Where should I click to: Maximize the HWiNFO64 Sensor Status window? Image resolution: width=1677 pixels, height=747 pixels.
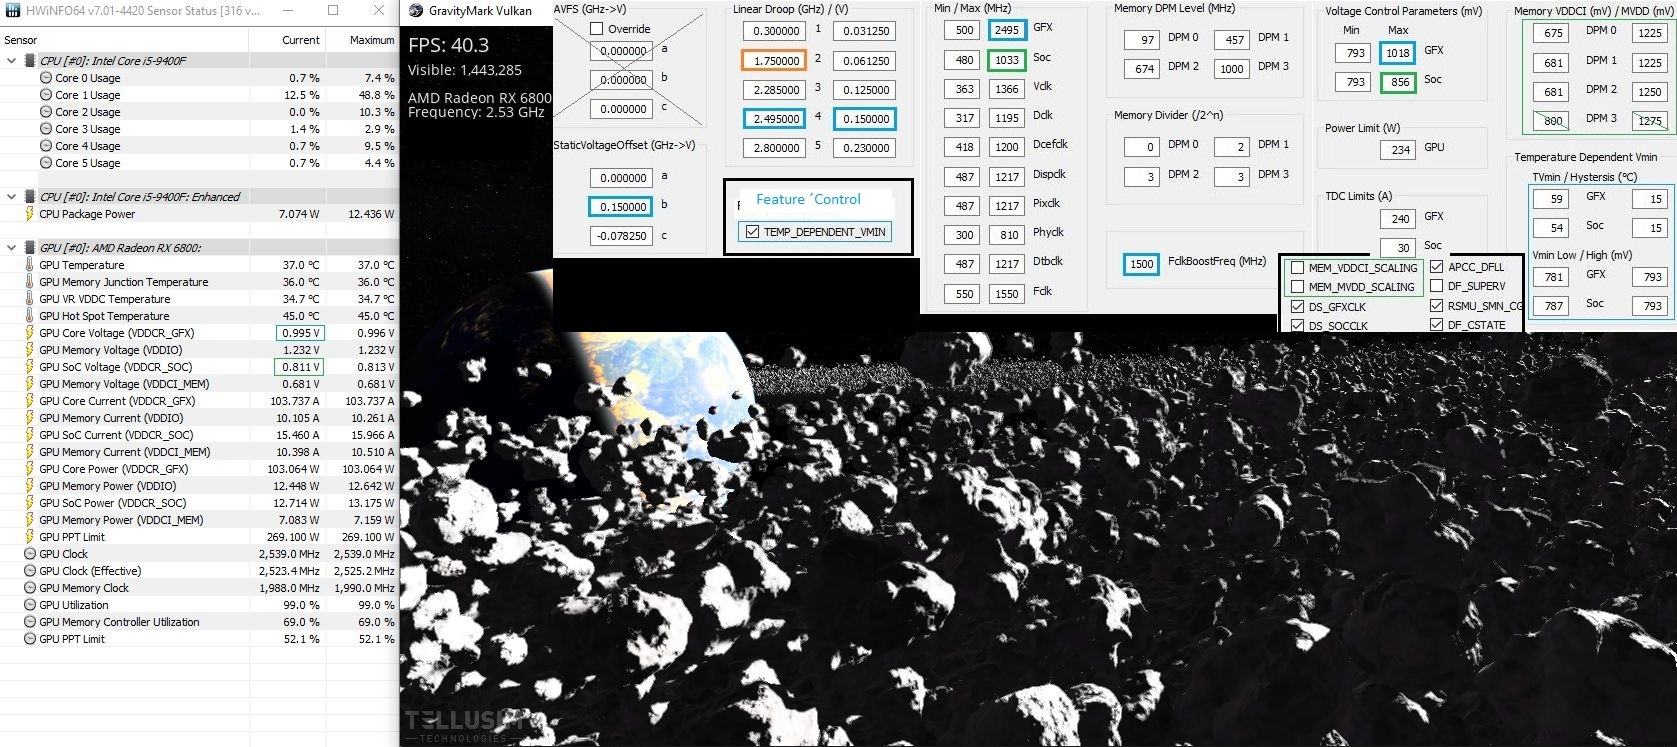[333, 11]
